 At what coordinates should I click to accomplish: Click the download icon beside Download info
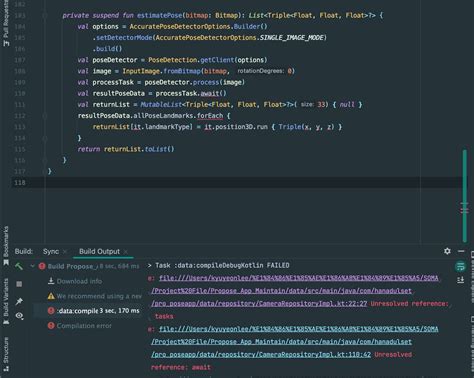point(51,281)
